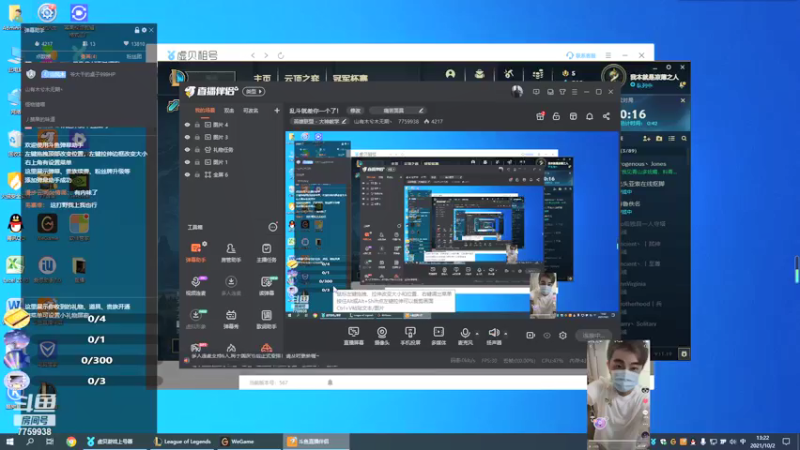
Task: Toggle visibility of 全屏 6 layer
Action: [187, 174]
